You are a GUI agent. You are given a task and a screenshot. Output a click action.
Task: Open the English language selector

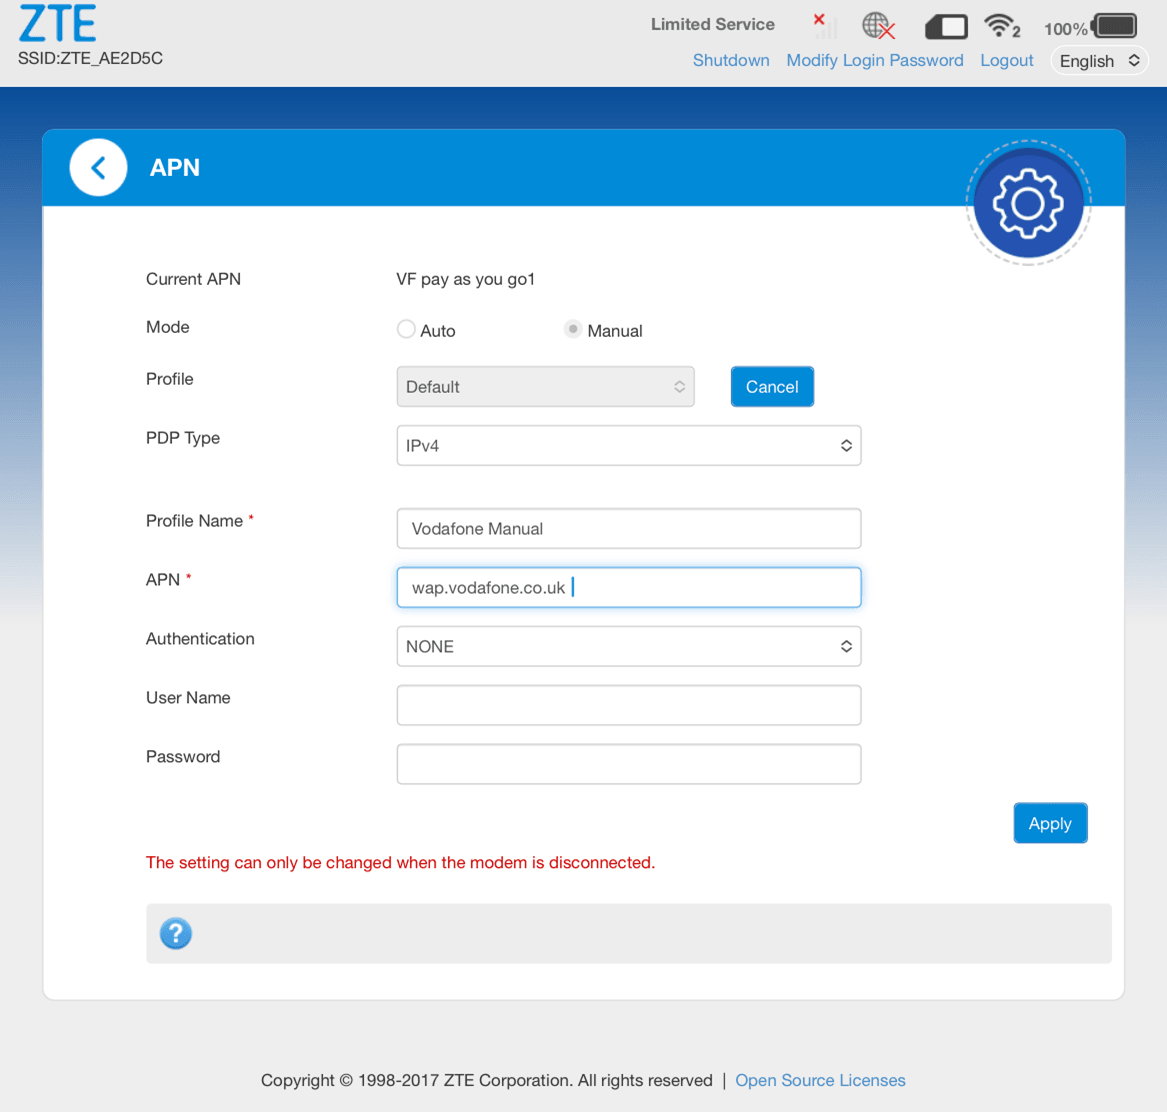[1099, 61]
